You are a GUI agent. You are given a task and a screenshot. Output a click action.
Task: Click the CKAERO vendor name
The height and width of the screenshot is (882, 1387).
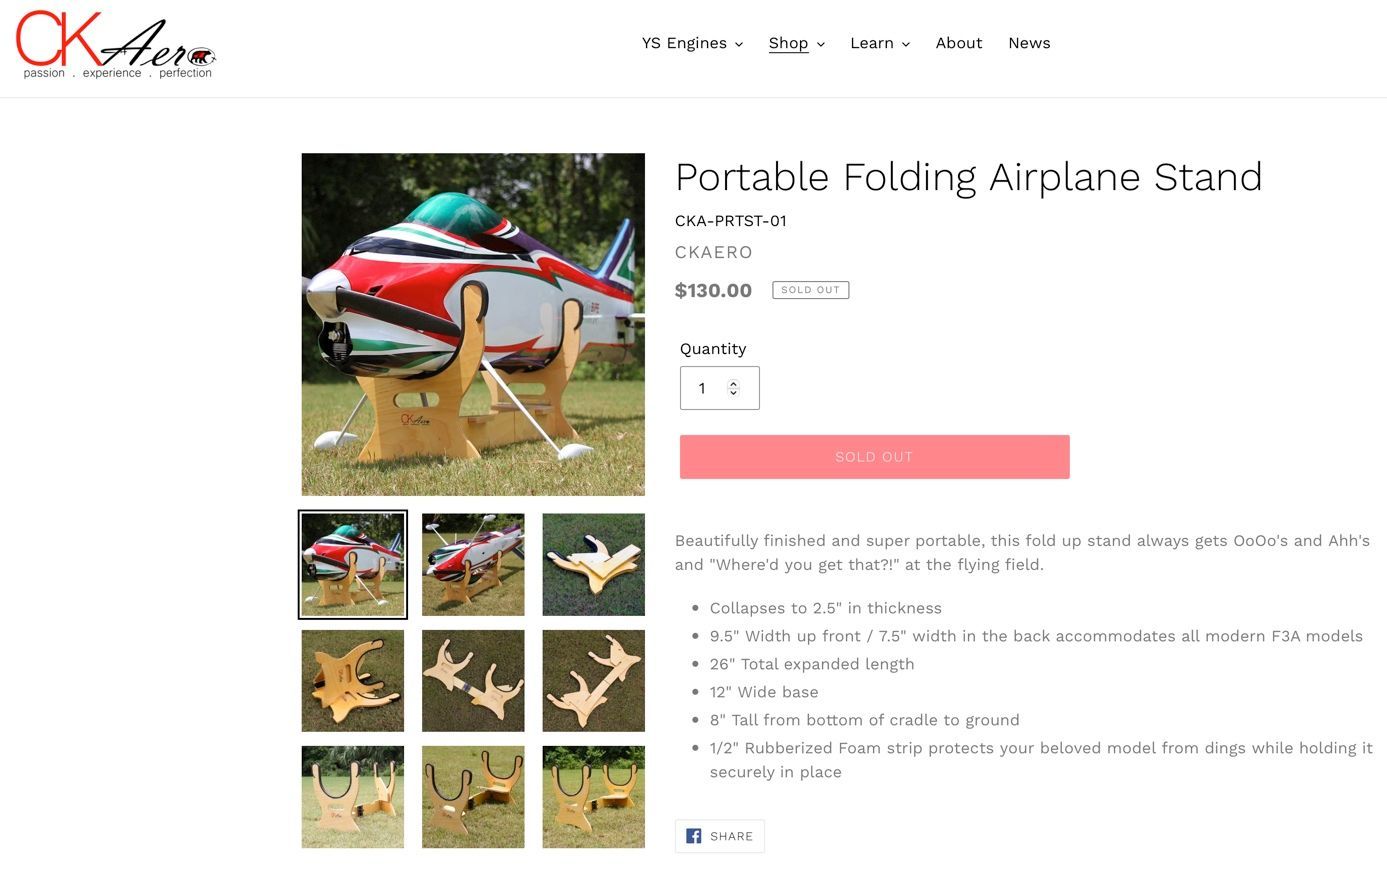713,252
